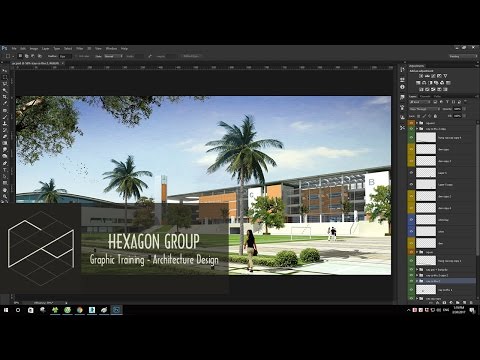Viewport: 480px width, 360px height.
Task: Toggle visibility of topmost orange layer group
Action: [x=411, y=123]
